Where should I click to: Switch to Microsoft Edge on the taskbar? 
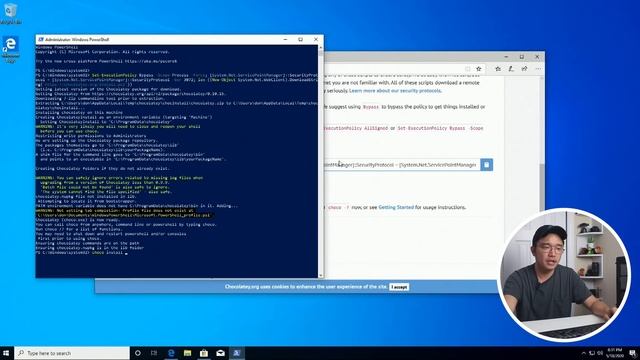click(x=171, y=353)
